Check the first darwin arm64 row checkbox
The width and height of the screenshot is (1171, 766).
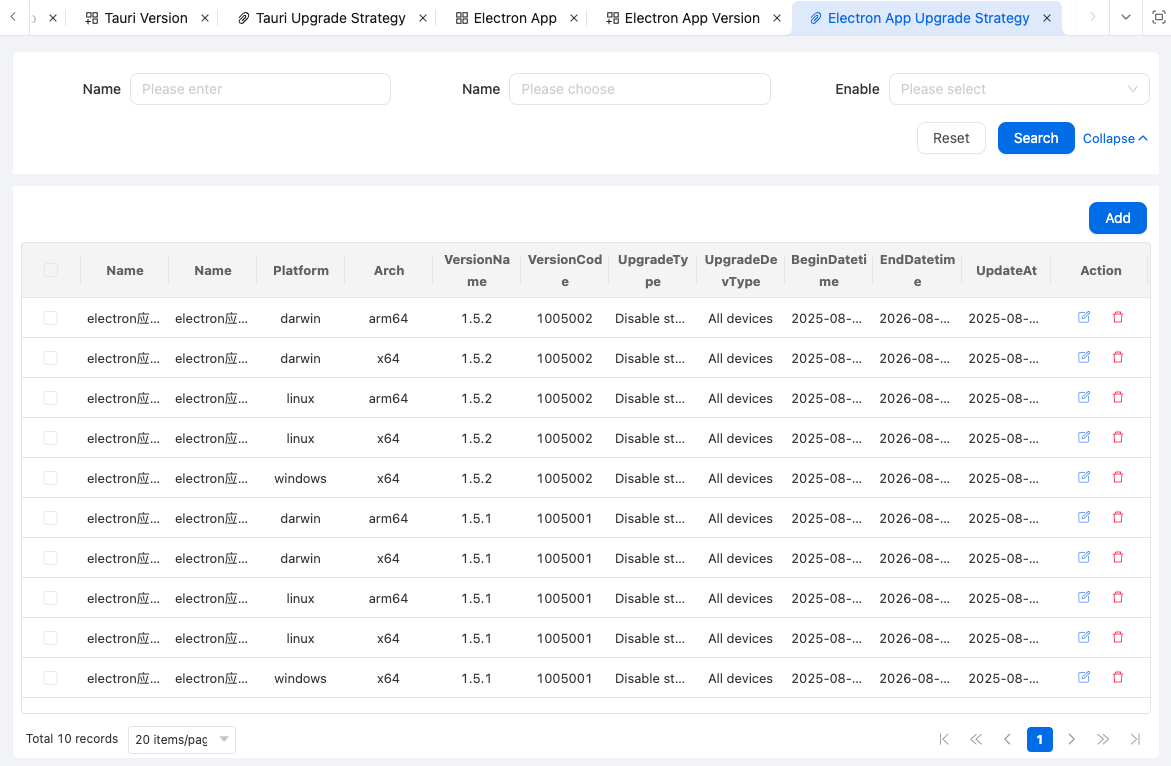click(x=51, y=318)
